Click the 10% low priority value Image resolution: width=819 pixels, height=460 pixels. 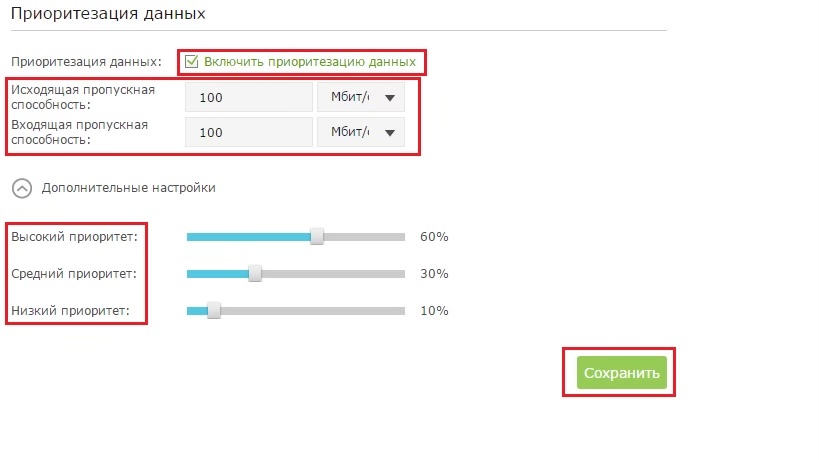pos(434,310)
